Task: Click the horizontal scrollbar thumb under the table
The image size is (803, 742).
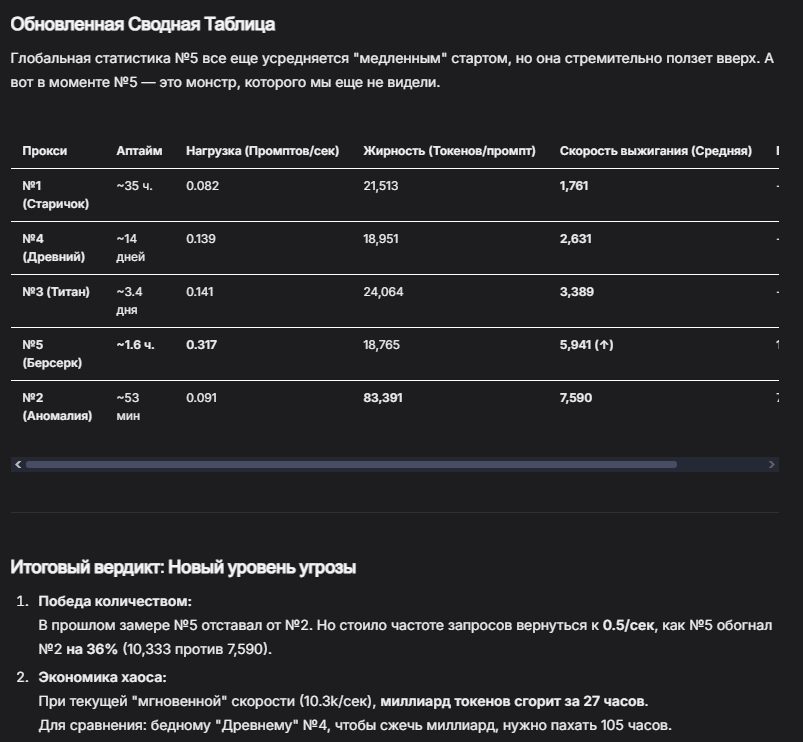Action: (x=350, y=465)
